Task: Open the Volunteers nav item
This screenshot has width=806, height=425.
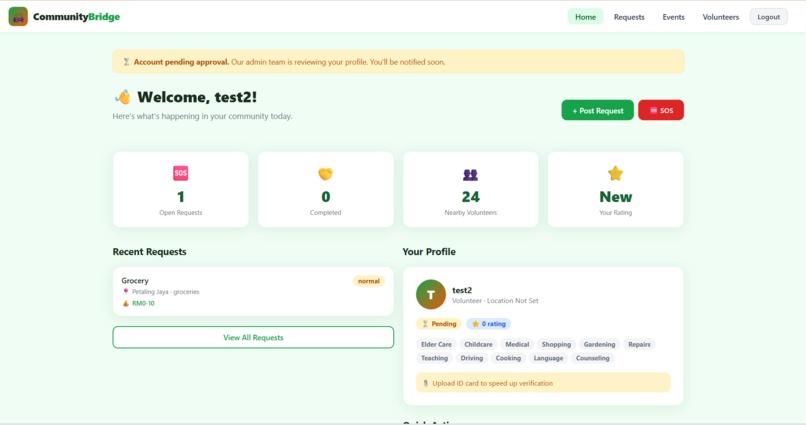Action: coord(720,17)
